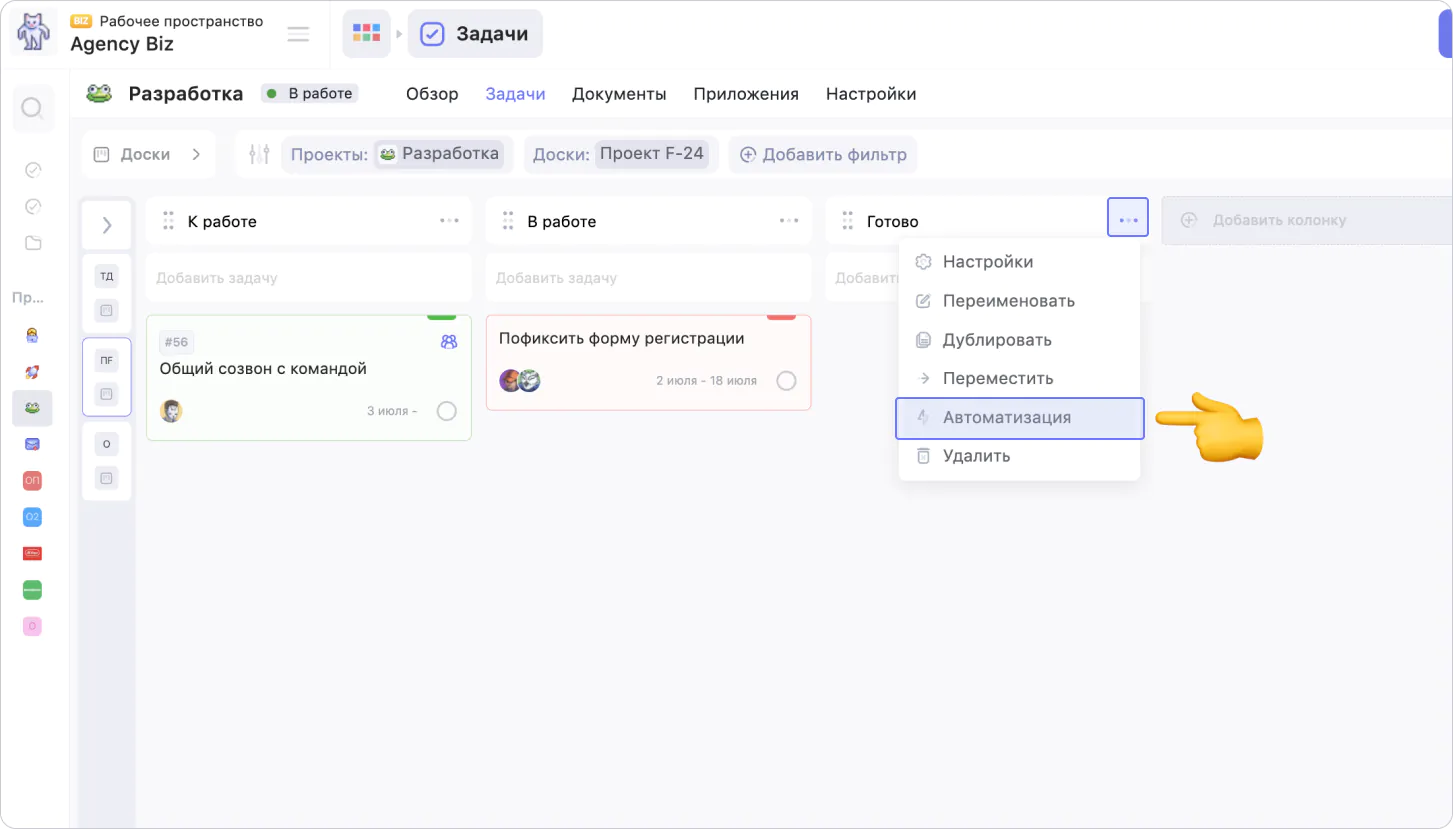Viewport: 1453px width, 829px height.
Task: Mark 'Общий созвон с командой' as complete
Action: click(x=446, y=411)
